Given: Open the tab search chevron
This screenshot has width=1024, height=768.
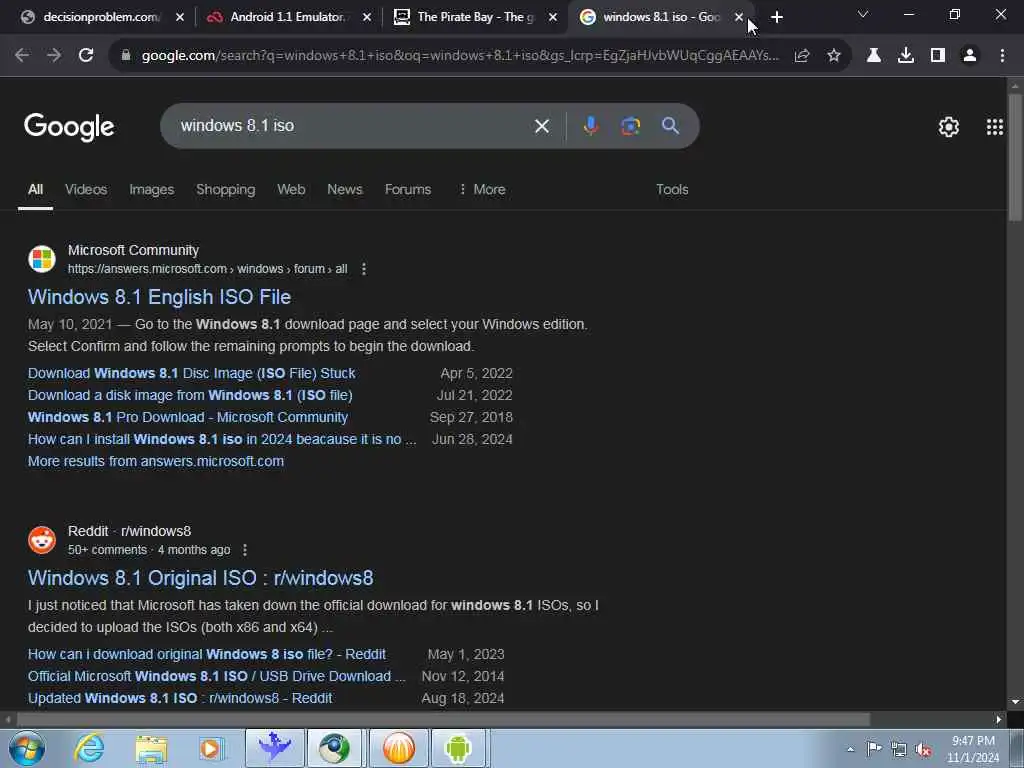Looking at the screenshot, I should tap(863, 14).
